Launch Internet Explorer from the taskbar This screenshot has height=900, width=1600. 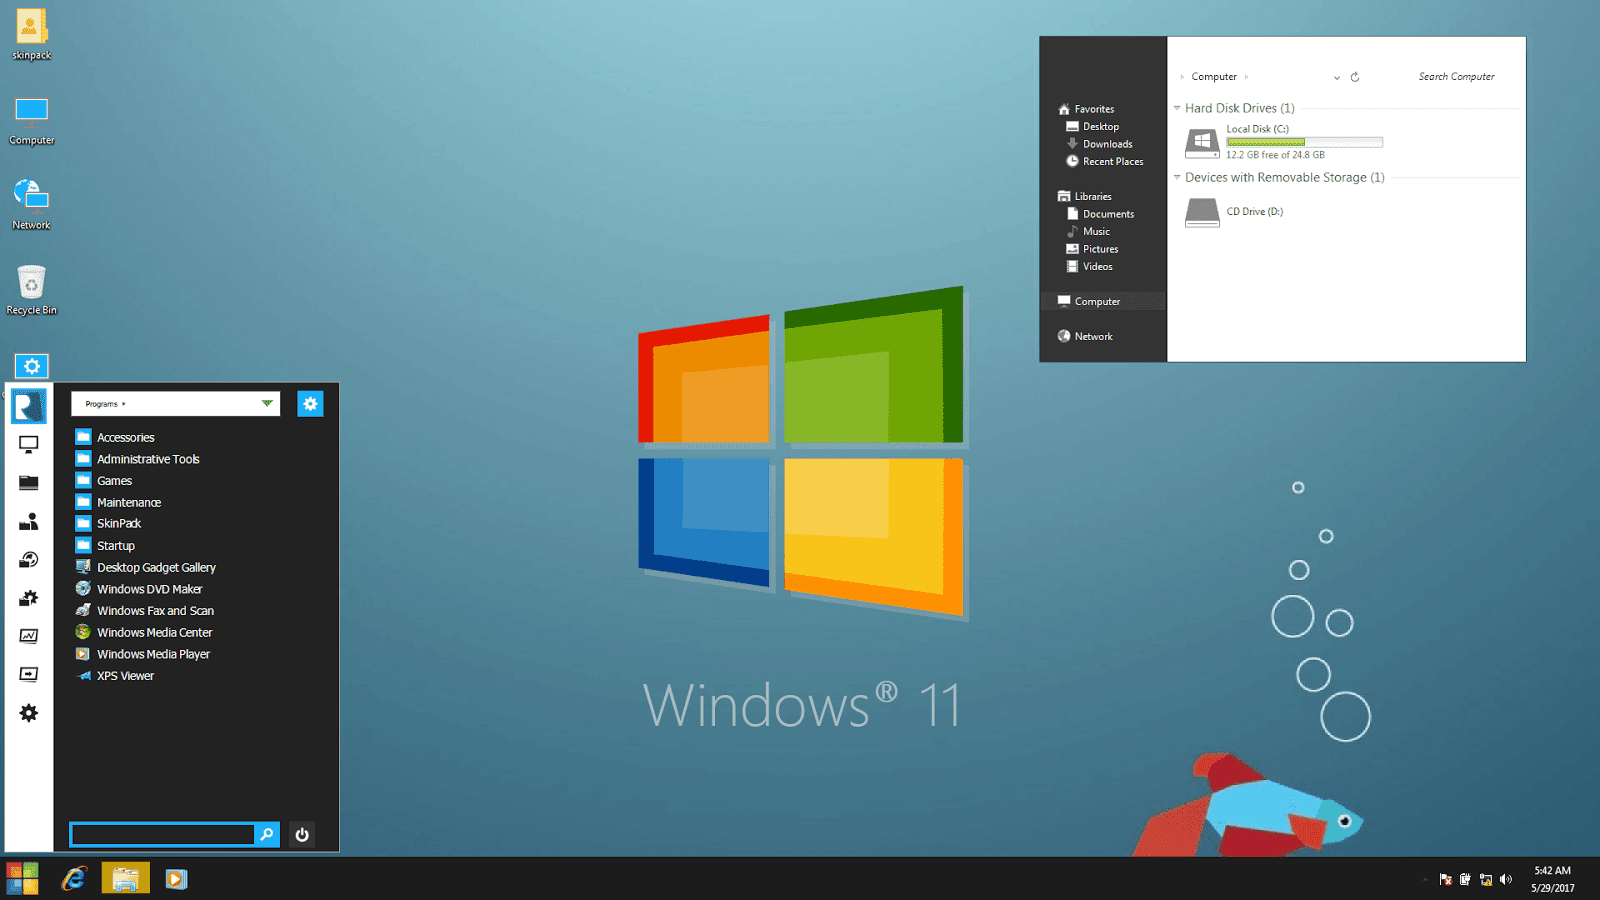click(74, 879)
